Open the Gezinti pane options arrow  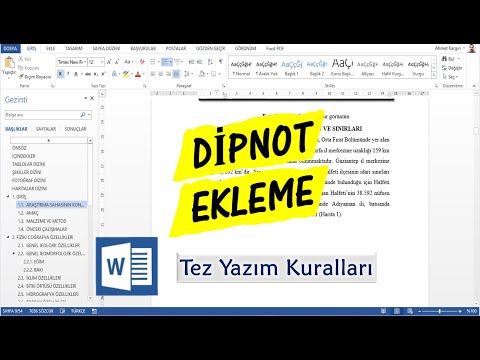click(x=86, y=98)
